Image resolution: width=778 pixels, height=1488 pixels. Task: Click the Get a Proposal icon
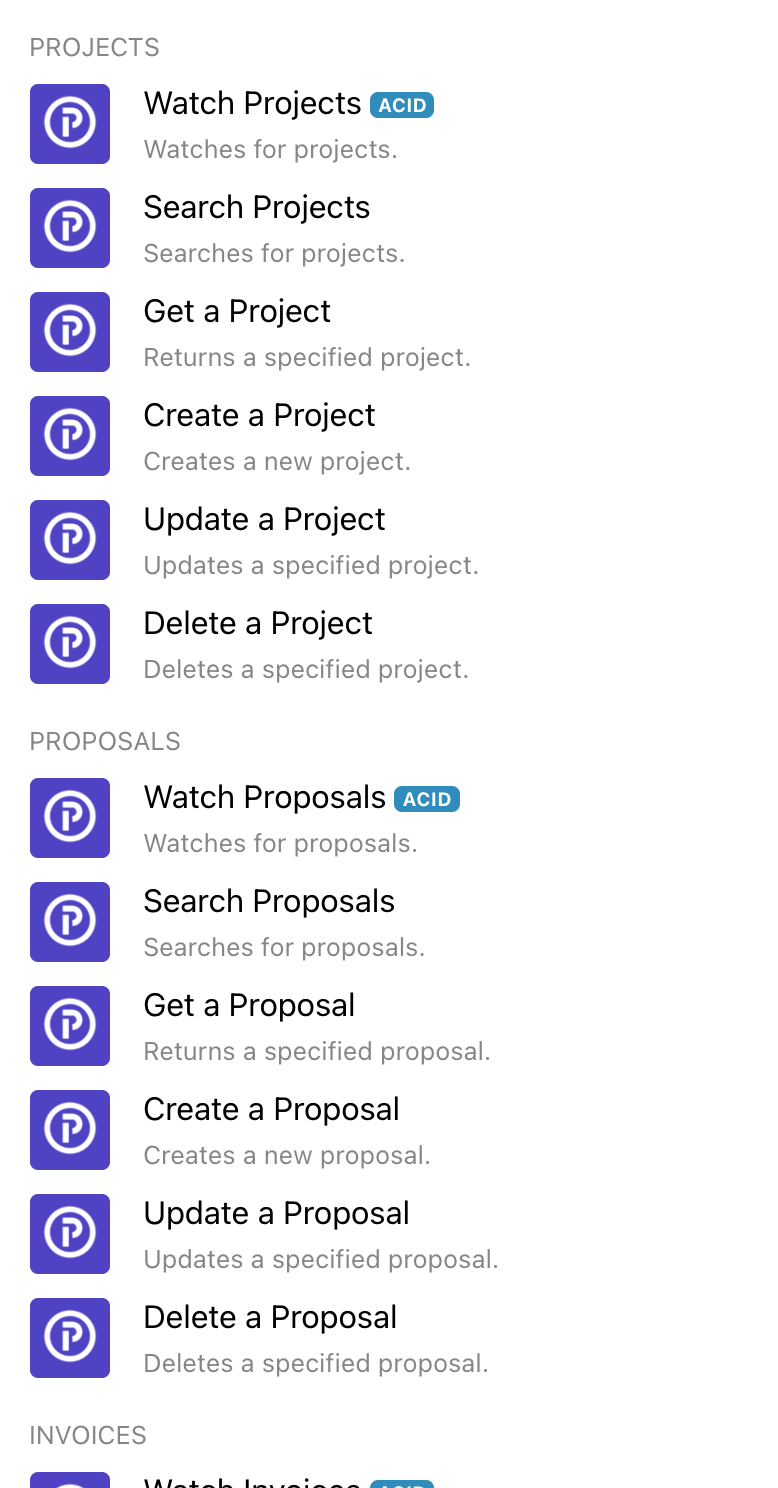tap(70, 1026)
